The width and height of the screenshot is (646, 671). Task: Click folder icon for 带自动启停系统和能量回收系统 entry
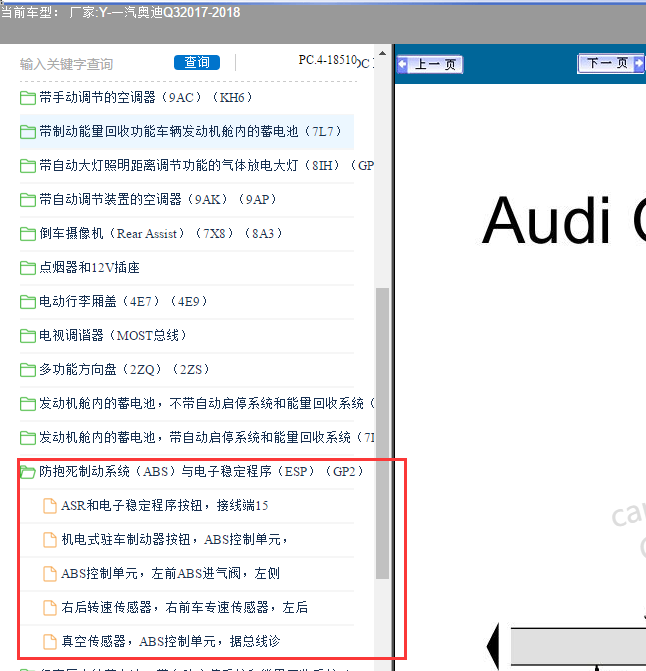28,437
